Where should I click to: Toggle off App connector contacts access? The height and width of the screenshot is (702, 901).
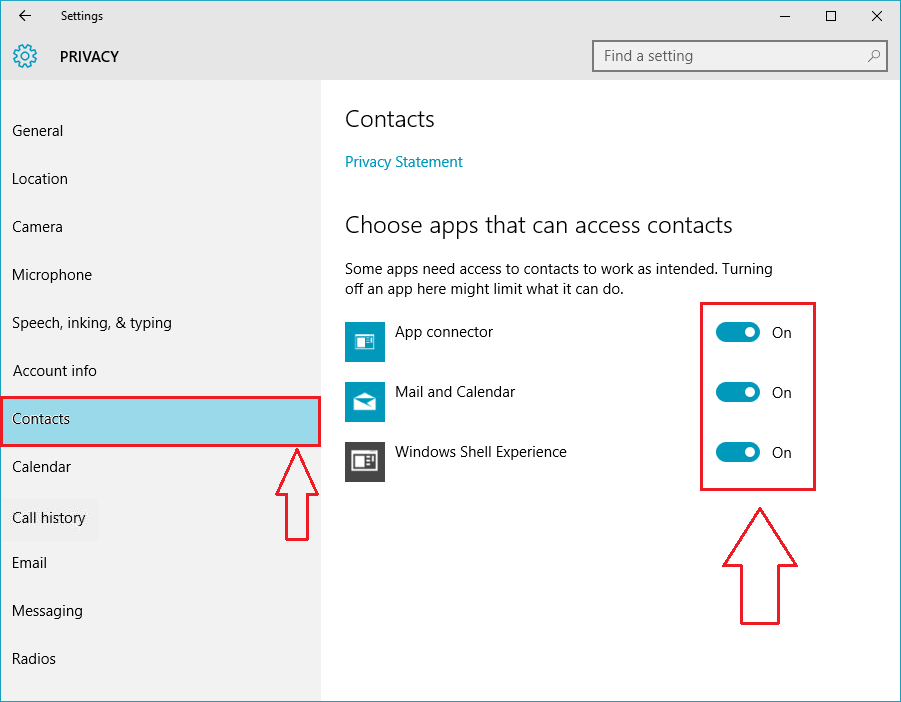click(738, 332)
